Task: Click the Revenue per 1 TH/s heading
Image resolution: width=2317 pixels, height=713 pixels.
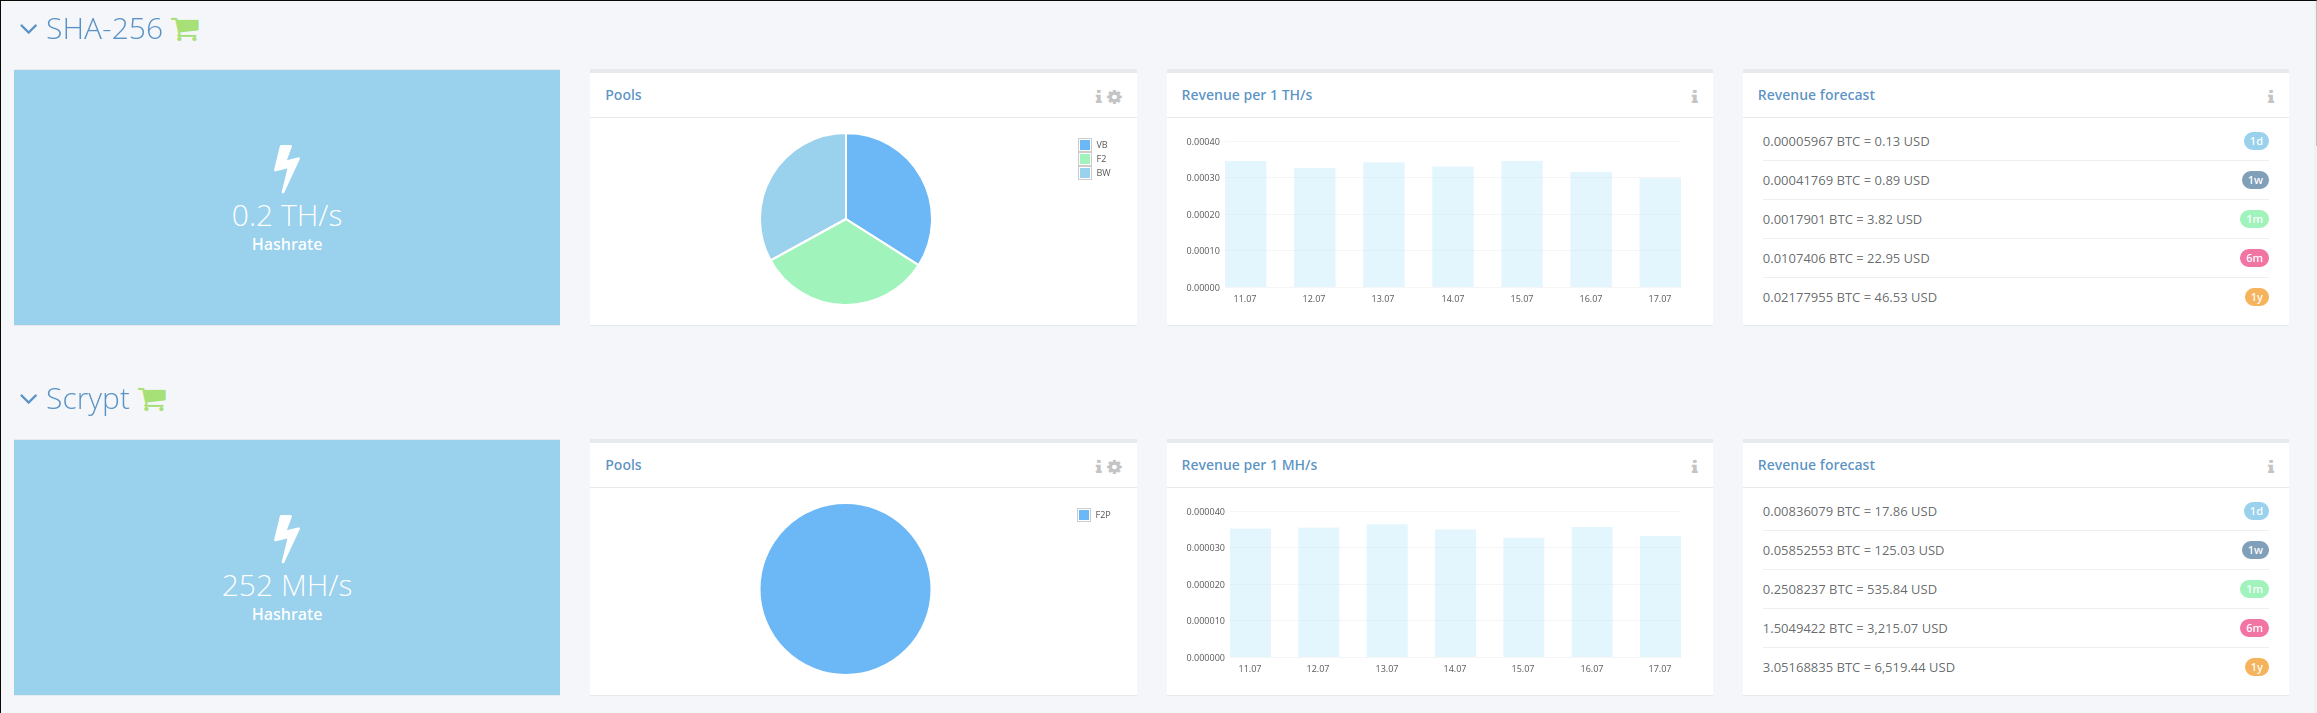Action: tap(1247, 95)
